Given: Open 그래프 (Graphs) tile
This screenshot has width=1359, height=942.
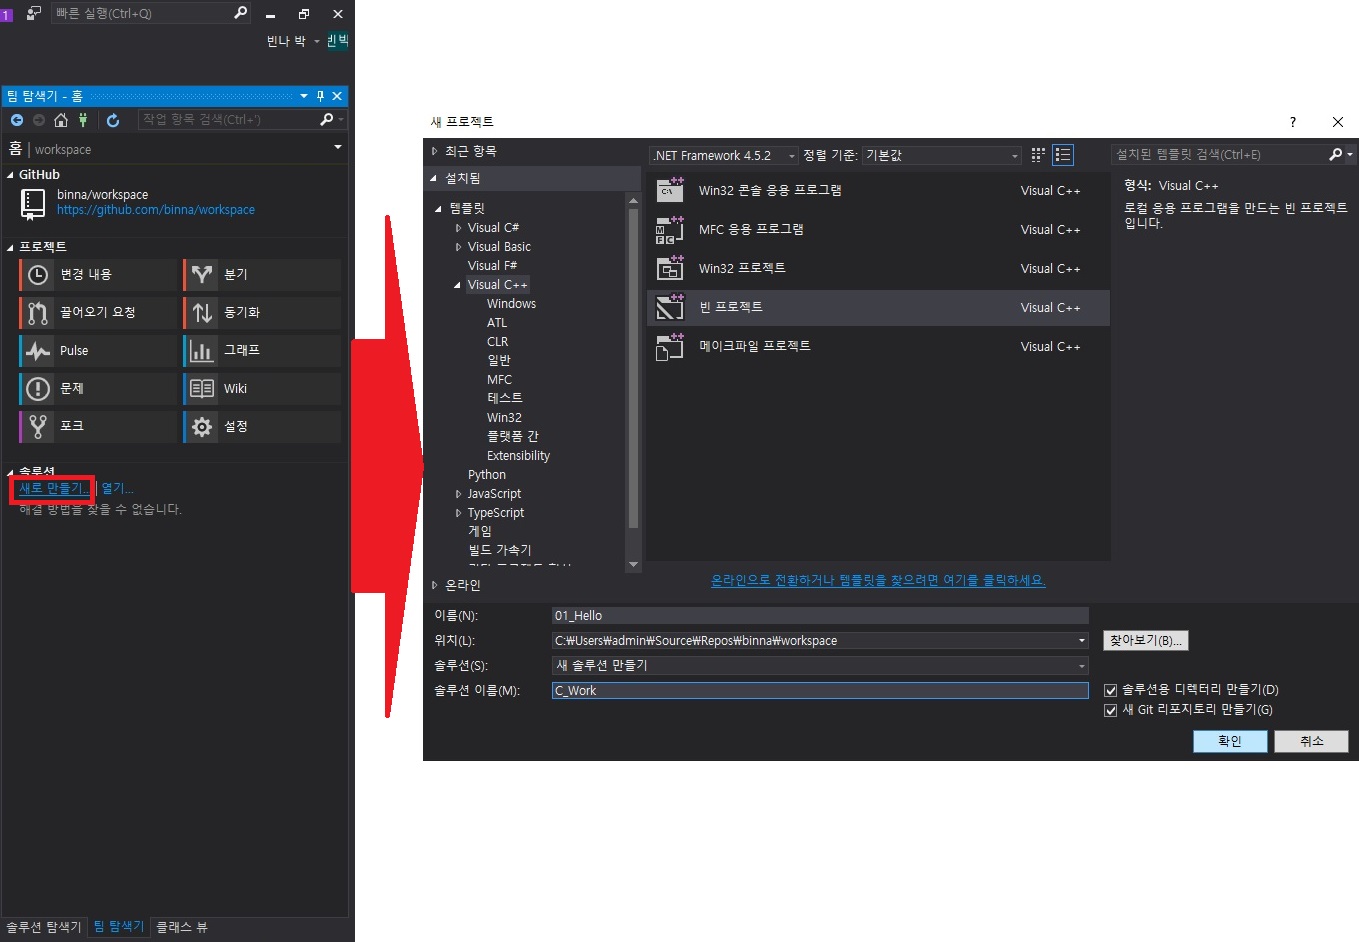Looking at the screenshot, I should [262, 350].
